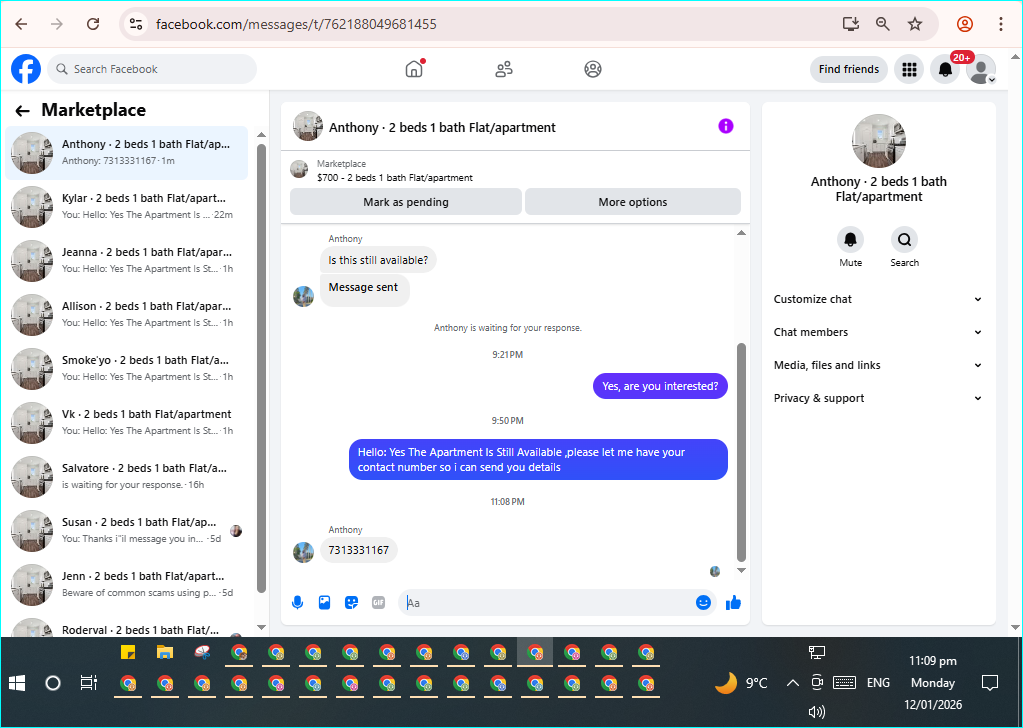This screenshot has height=728, width=1023.
Task: Open Sticky Notes from taskbar
Action: coord(128,652)
